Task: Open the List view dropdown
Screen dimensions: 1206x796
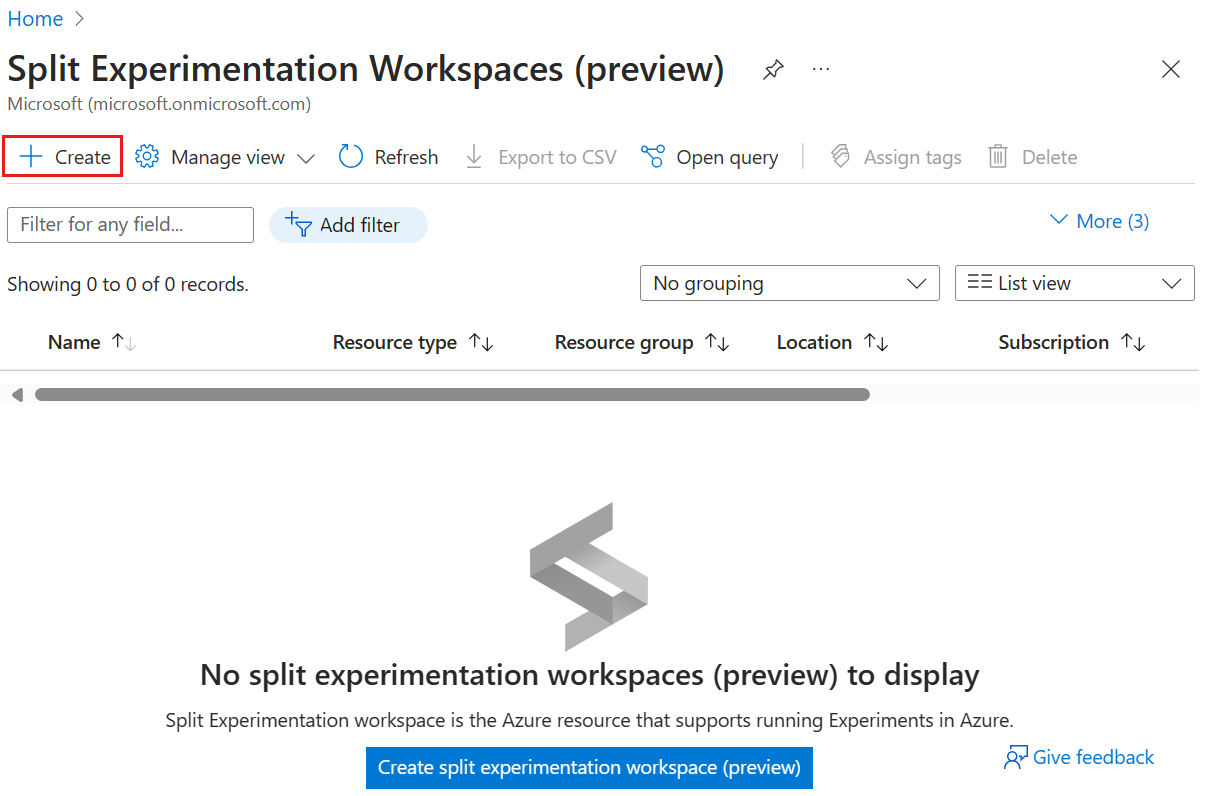Action: coord(1074,283)
